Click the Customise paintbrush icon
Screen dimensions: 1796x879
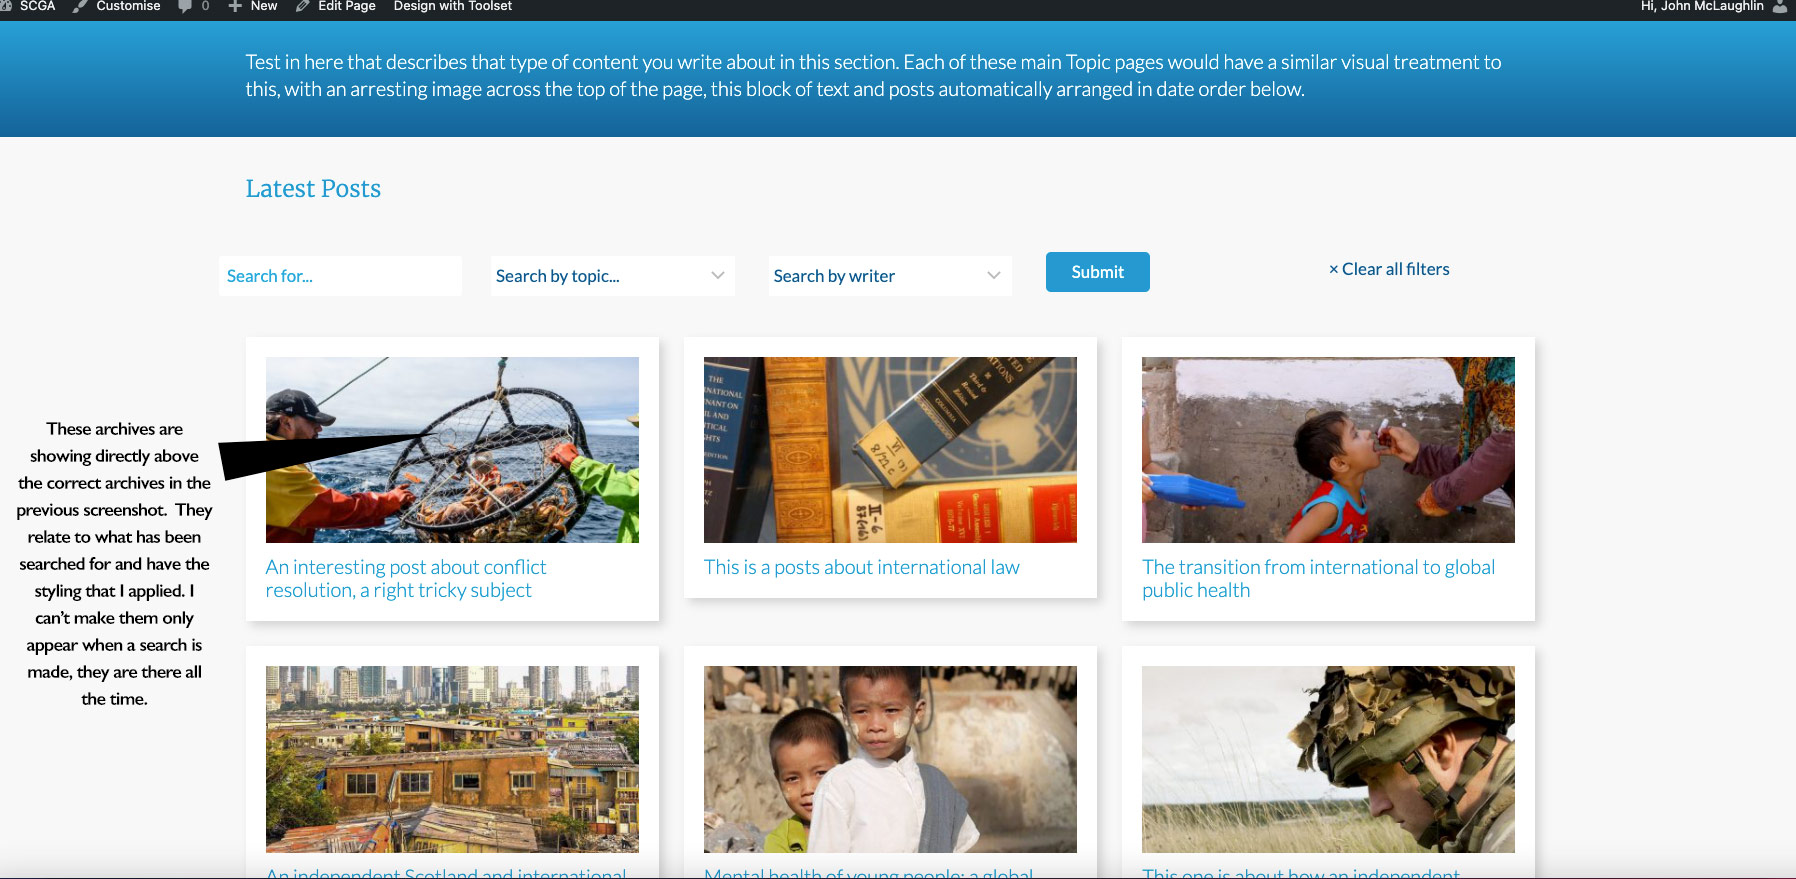(x=80, y=6)
